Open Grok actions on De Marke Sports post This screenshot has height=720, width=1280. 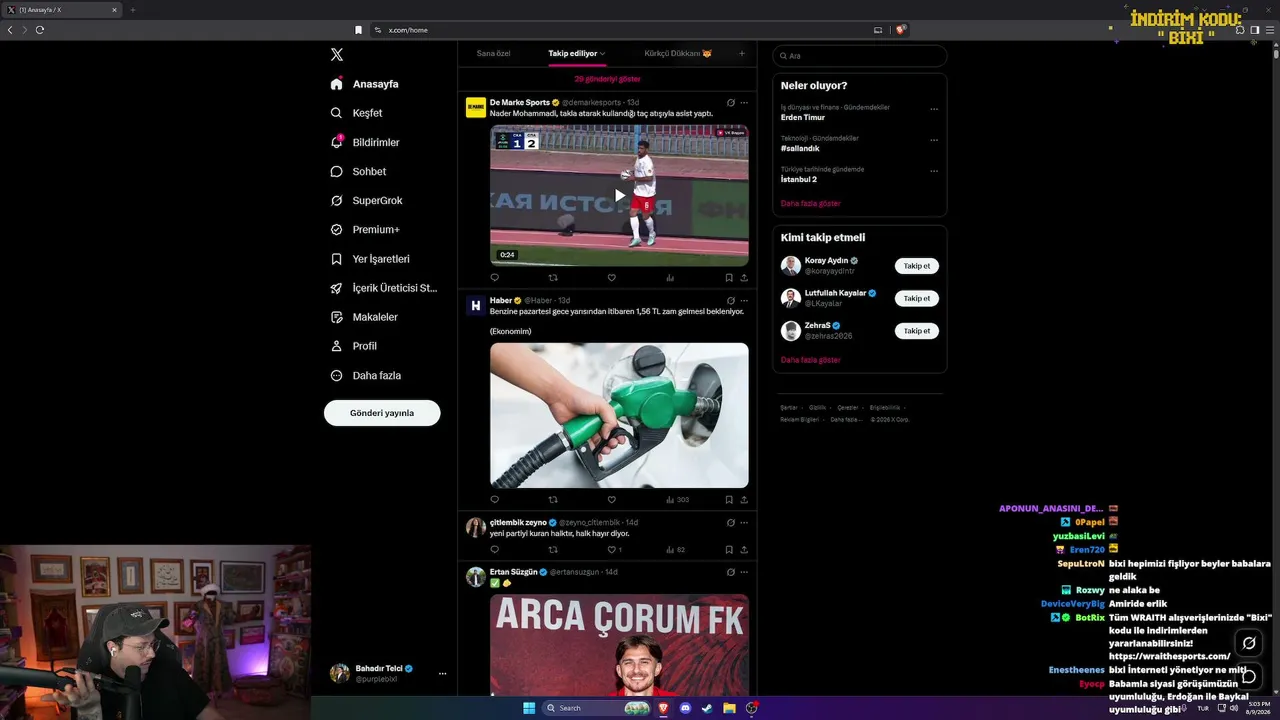tap(731, 102)
